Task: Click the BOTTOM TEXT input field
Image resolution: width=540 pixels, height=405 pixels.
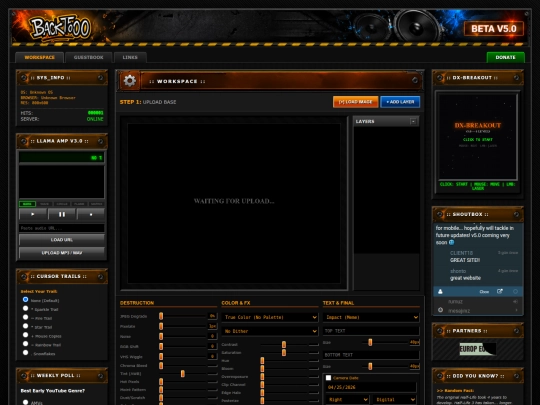Action: [371, 355]
